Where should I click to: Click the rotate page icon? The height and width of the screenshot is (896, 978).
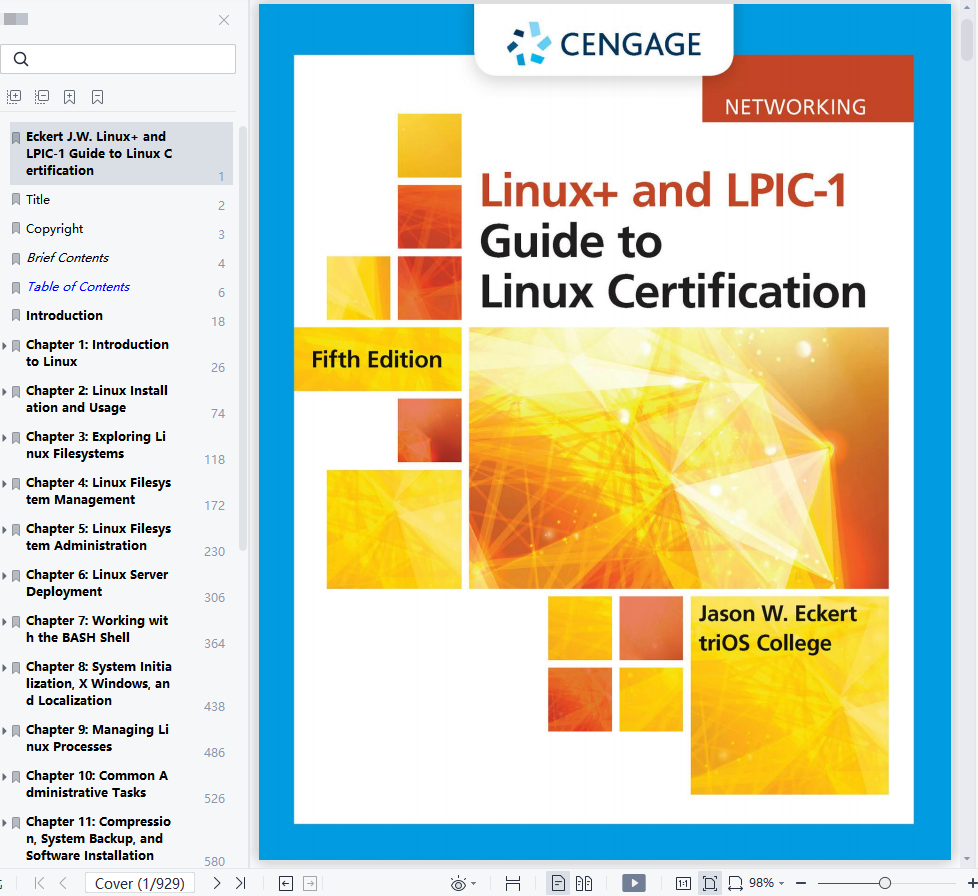735,883
